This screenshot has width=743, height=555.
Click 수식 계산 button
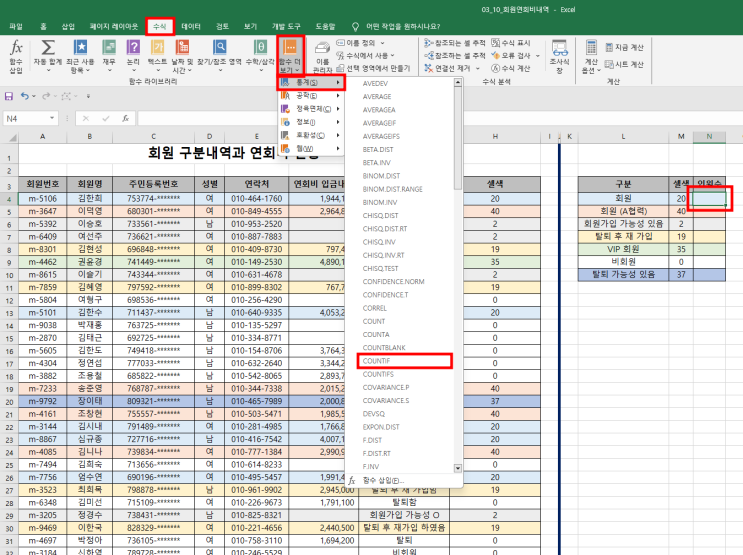coord(511,68)
